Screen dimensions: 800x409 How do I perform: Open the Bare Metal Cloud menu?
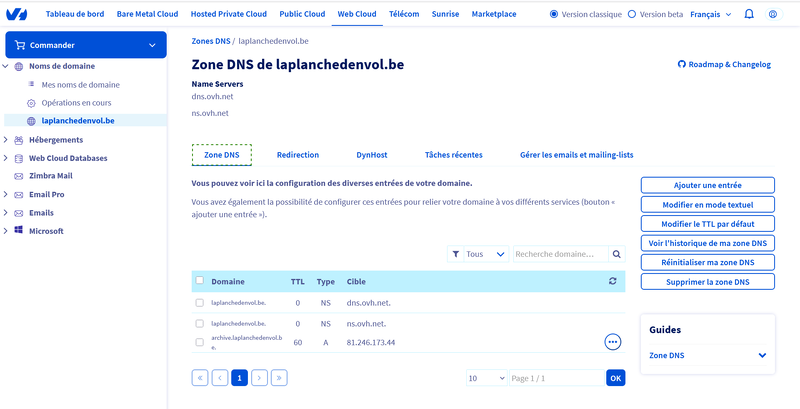pos(147,14)
